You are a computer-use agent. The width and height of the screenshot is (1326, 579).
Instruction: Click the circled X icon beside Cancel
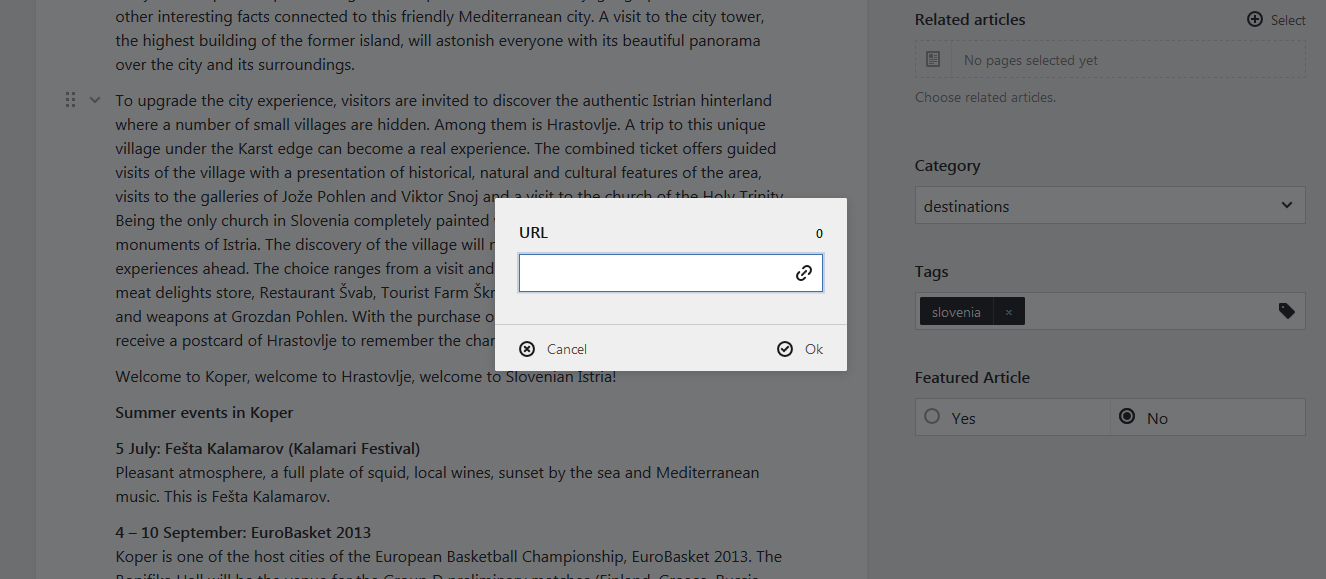pos(527,349)
